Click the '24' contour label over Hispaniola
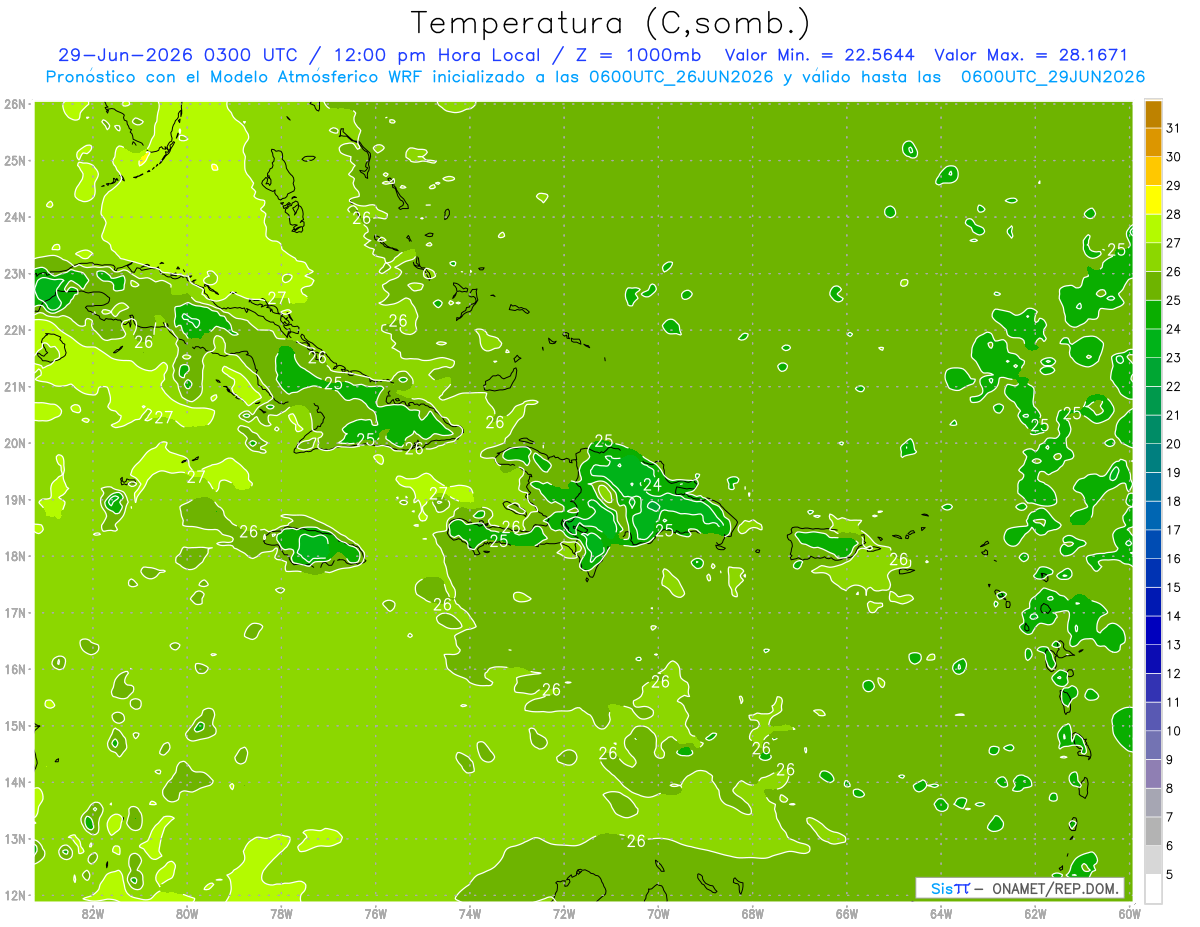 click(x=652, y=485)
